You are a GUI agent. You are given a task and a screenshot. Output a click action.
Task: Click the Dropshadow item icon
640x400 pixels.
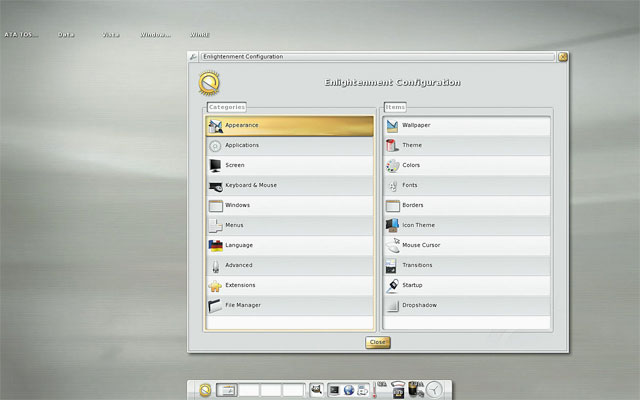[x=392, y=306]
